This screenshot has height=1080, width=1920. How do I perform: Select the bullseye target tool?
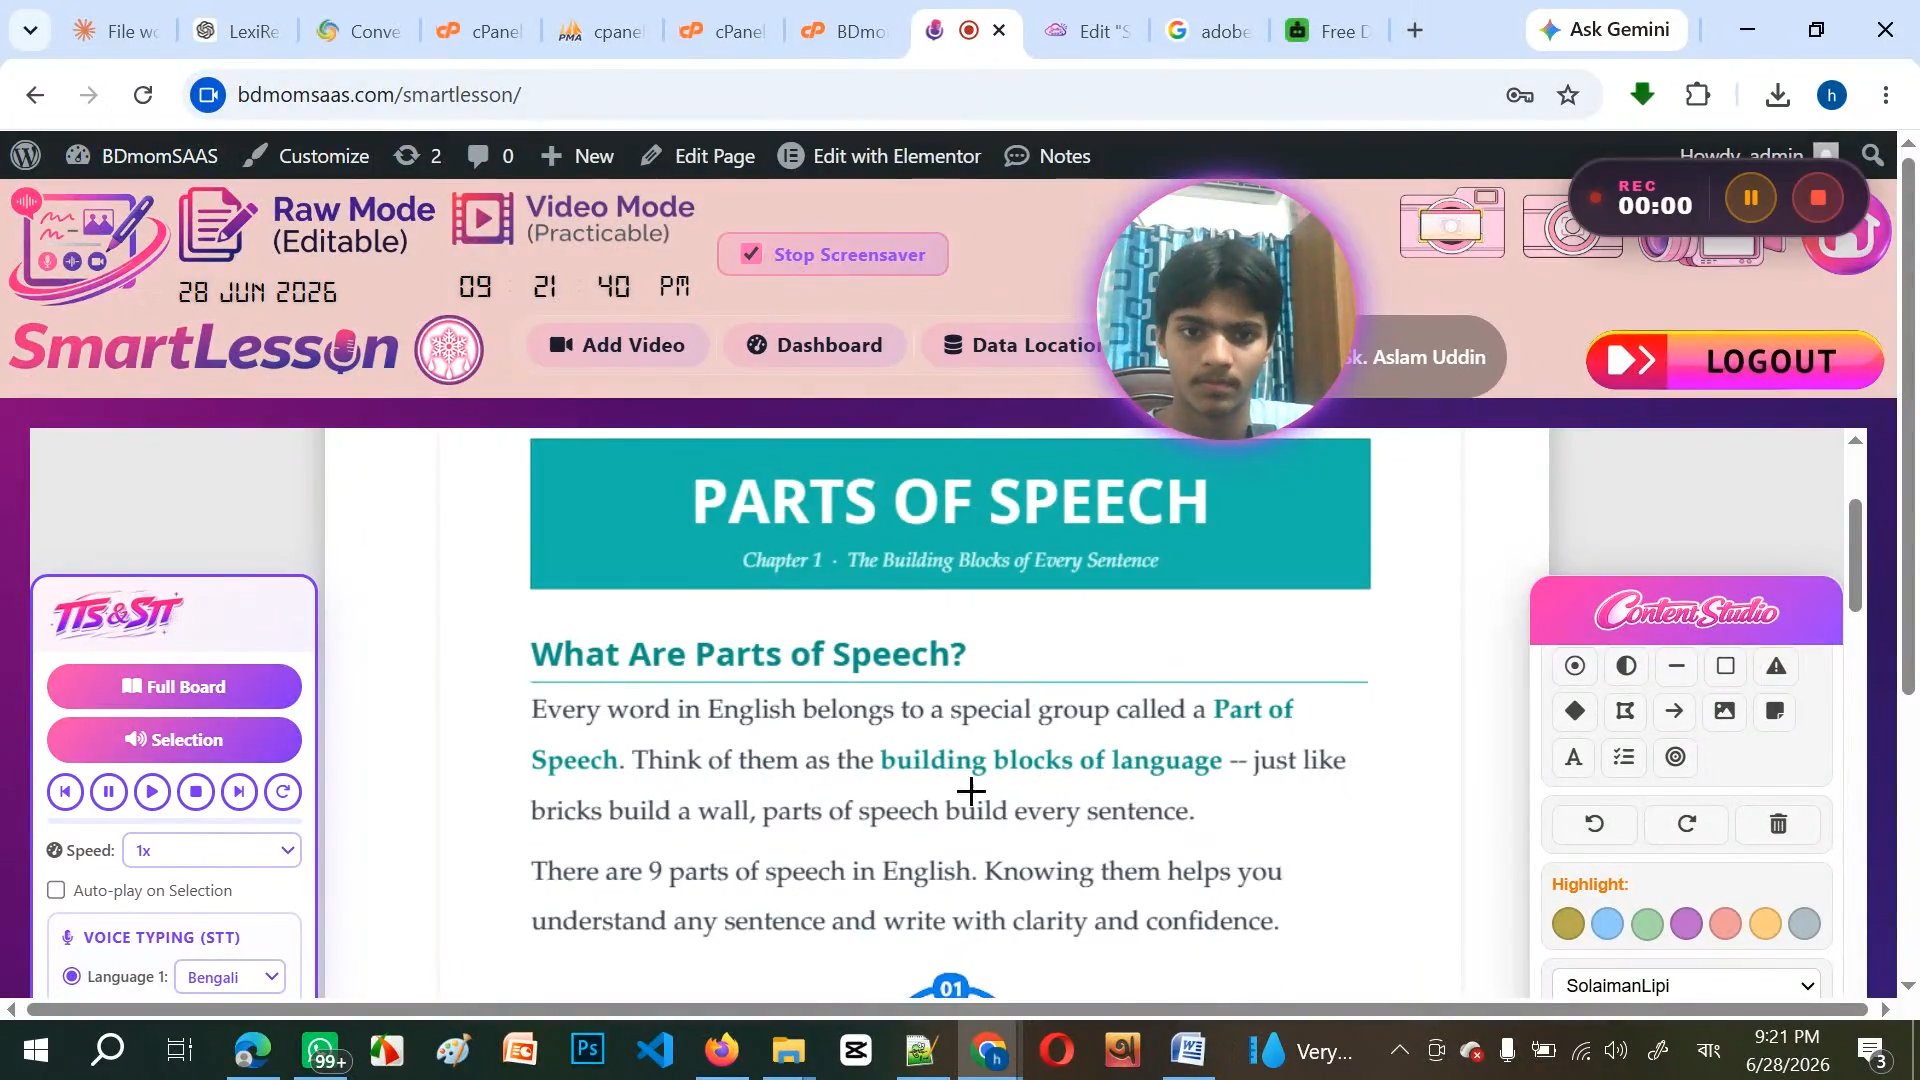[x=1676, y=757]
